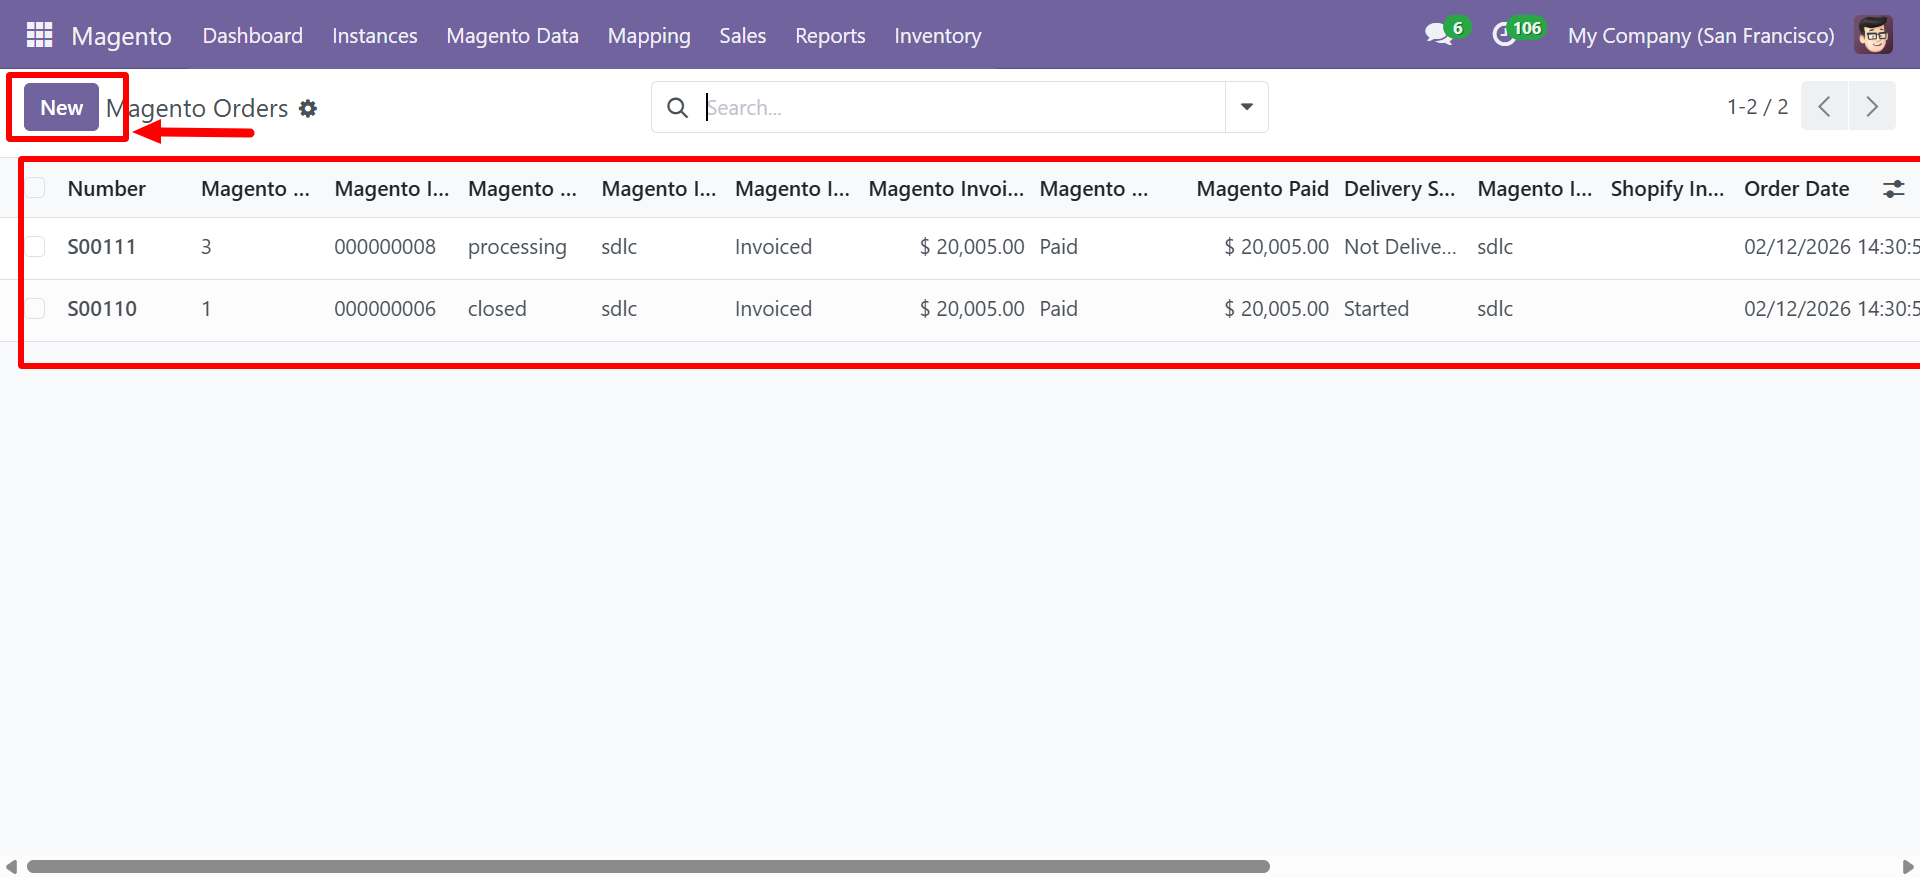Sort by Magento Paid column header
The width and height of the screenshot is (1920, 878).
(x=1262, y=189)
